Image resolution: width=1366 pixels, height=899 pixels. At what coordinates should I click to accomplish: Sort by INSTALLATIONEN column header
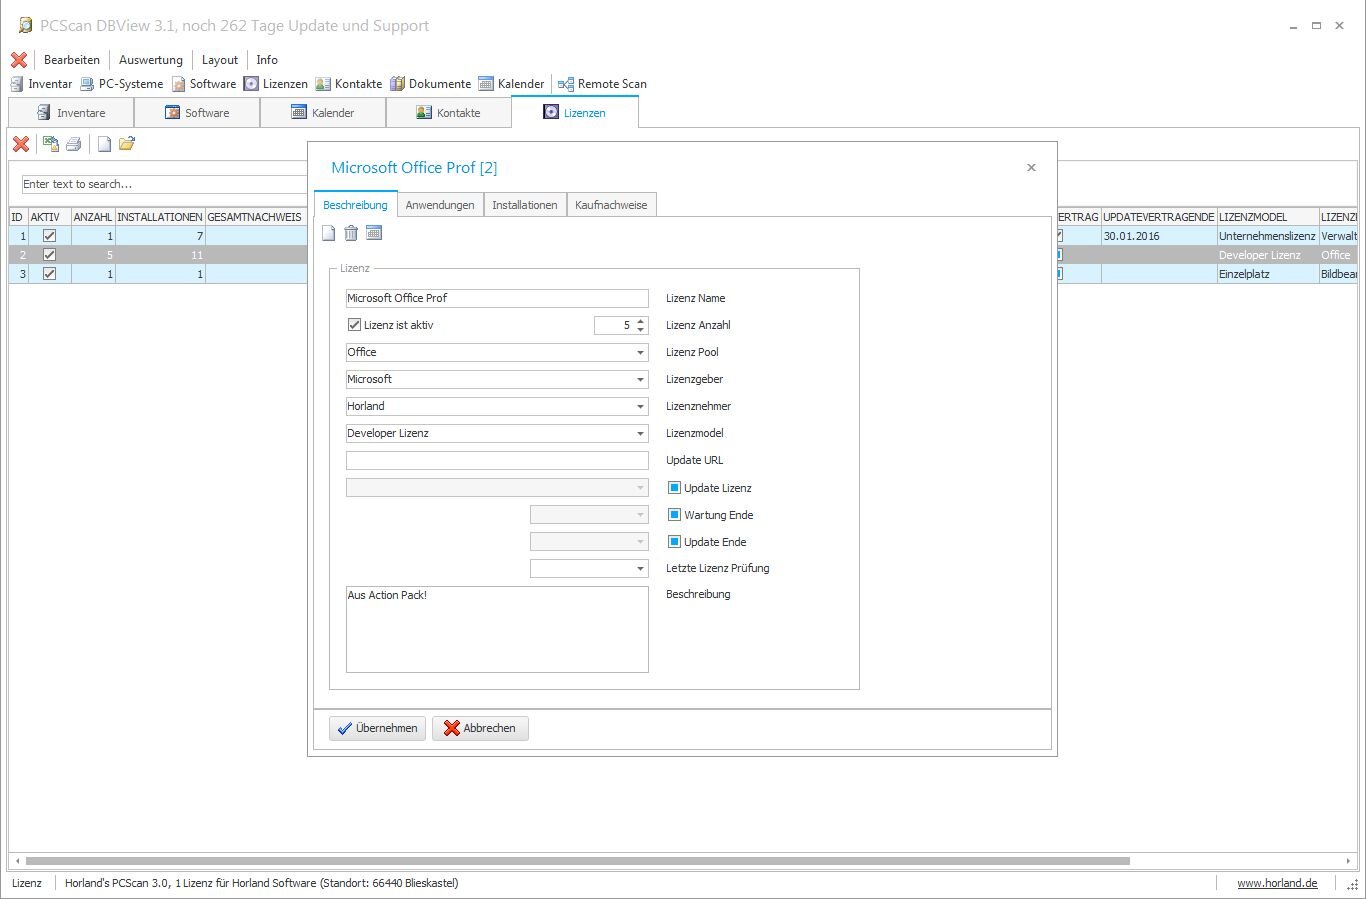[x=160, y=217]
